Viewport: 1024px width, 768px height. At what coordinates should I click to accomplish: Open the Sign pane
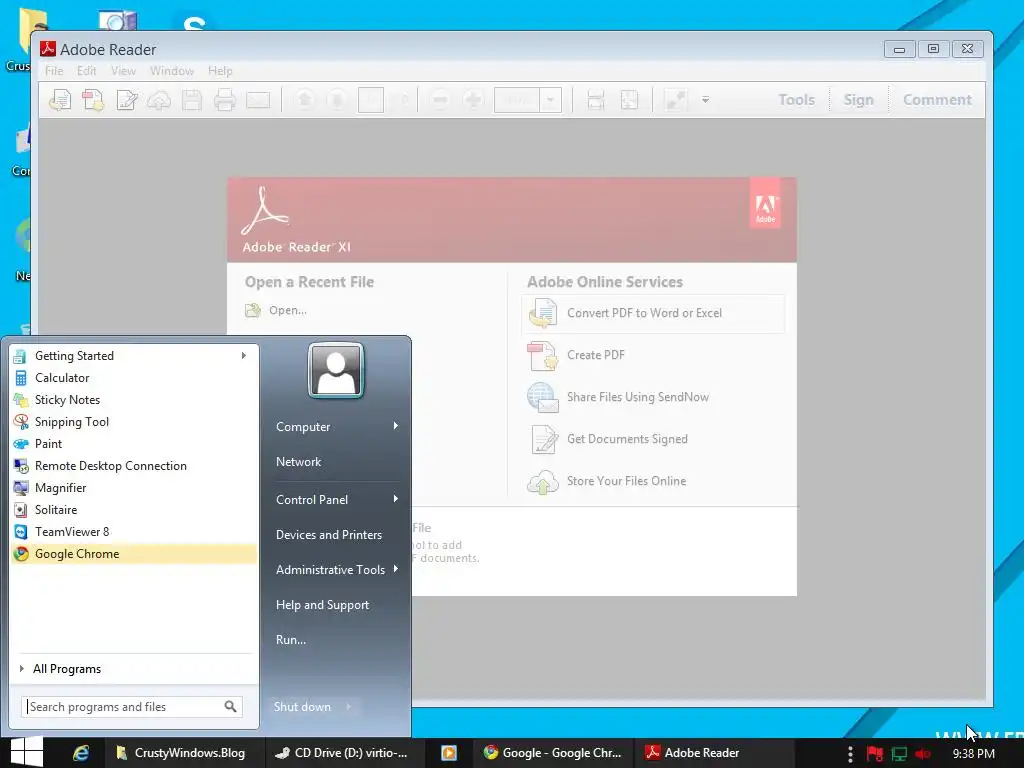[x=858, y=100]
